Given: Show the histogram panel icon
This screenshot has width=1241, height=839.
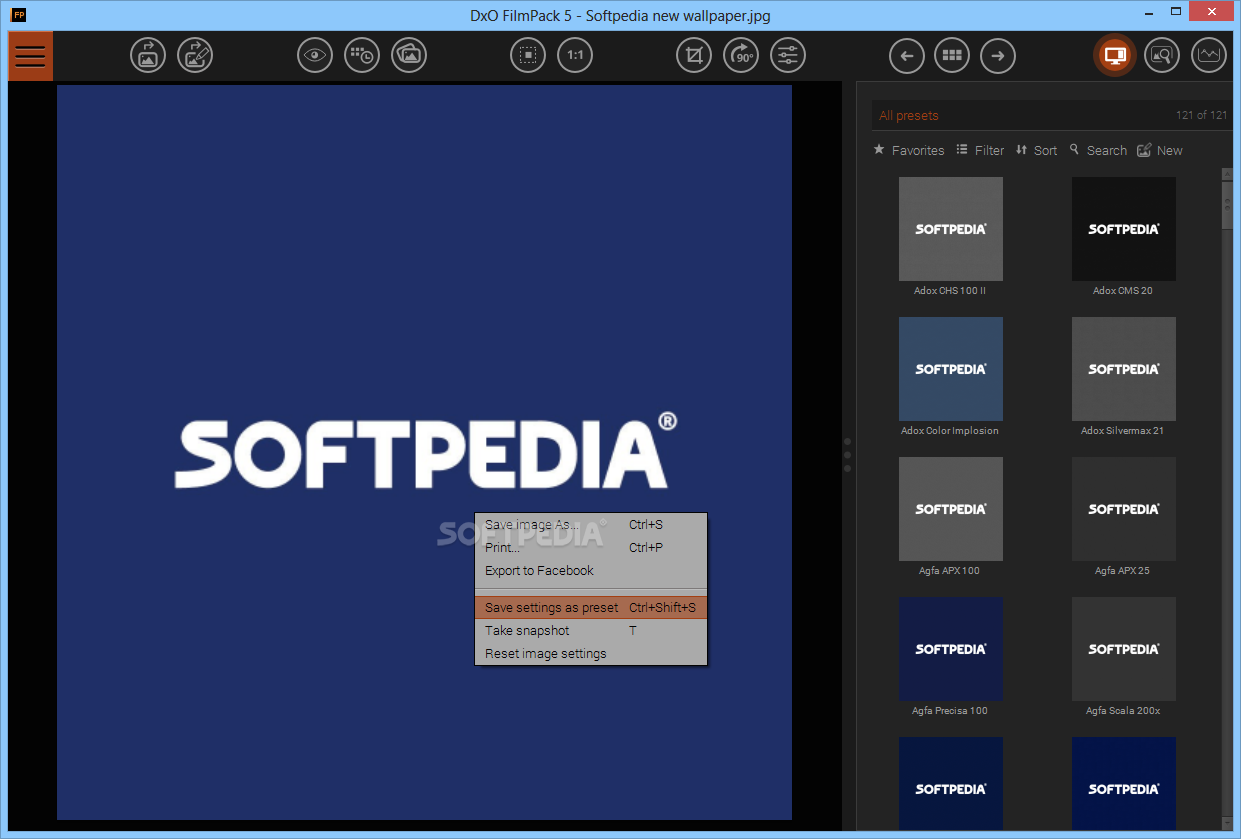Looking at the screenshot, I should tap(1209, 55).
